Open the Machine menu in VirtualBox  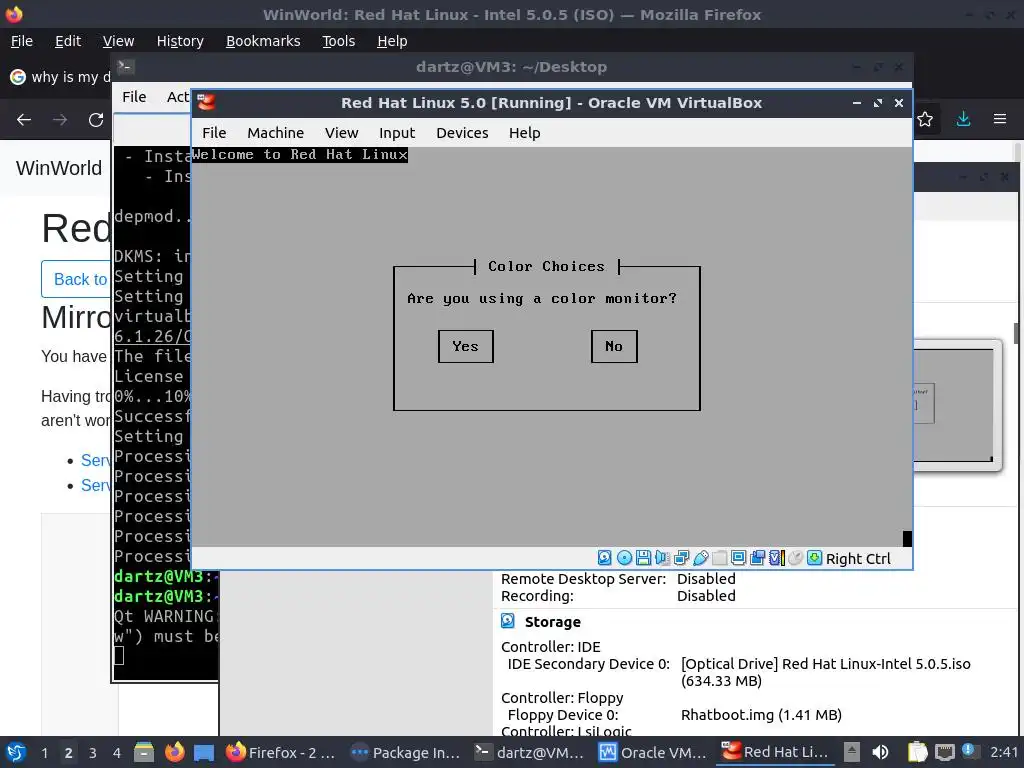[276, 133]
